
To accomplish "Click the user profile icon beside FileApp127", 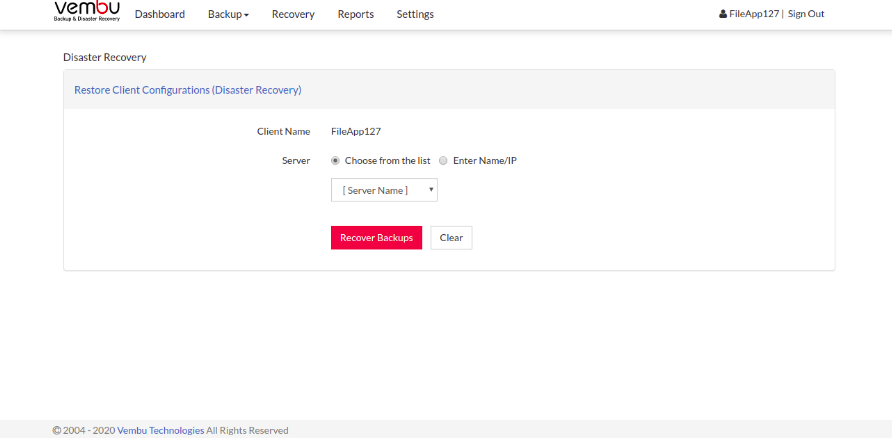I will (x=723, y=14).
